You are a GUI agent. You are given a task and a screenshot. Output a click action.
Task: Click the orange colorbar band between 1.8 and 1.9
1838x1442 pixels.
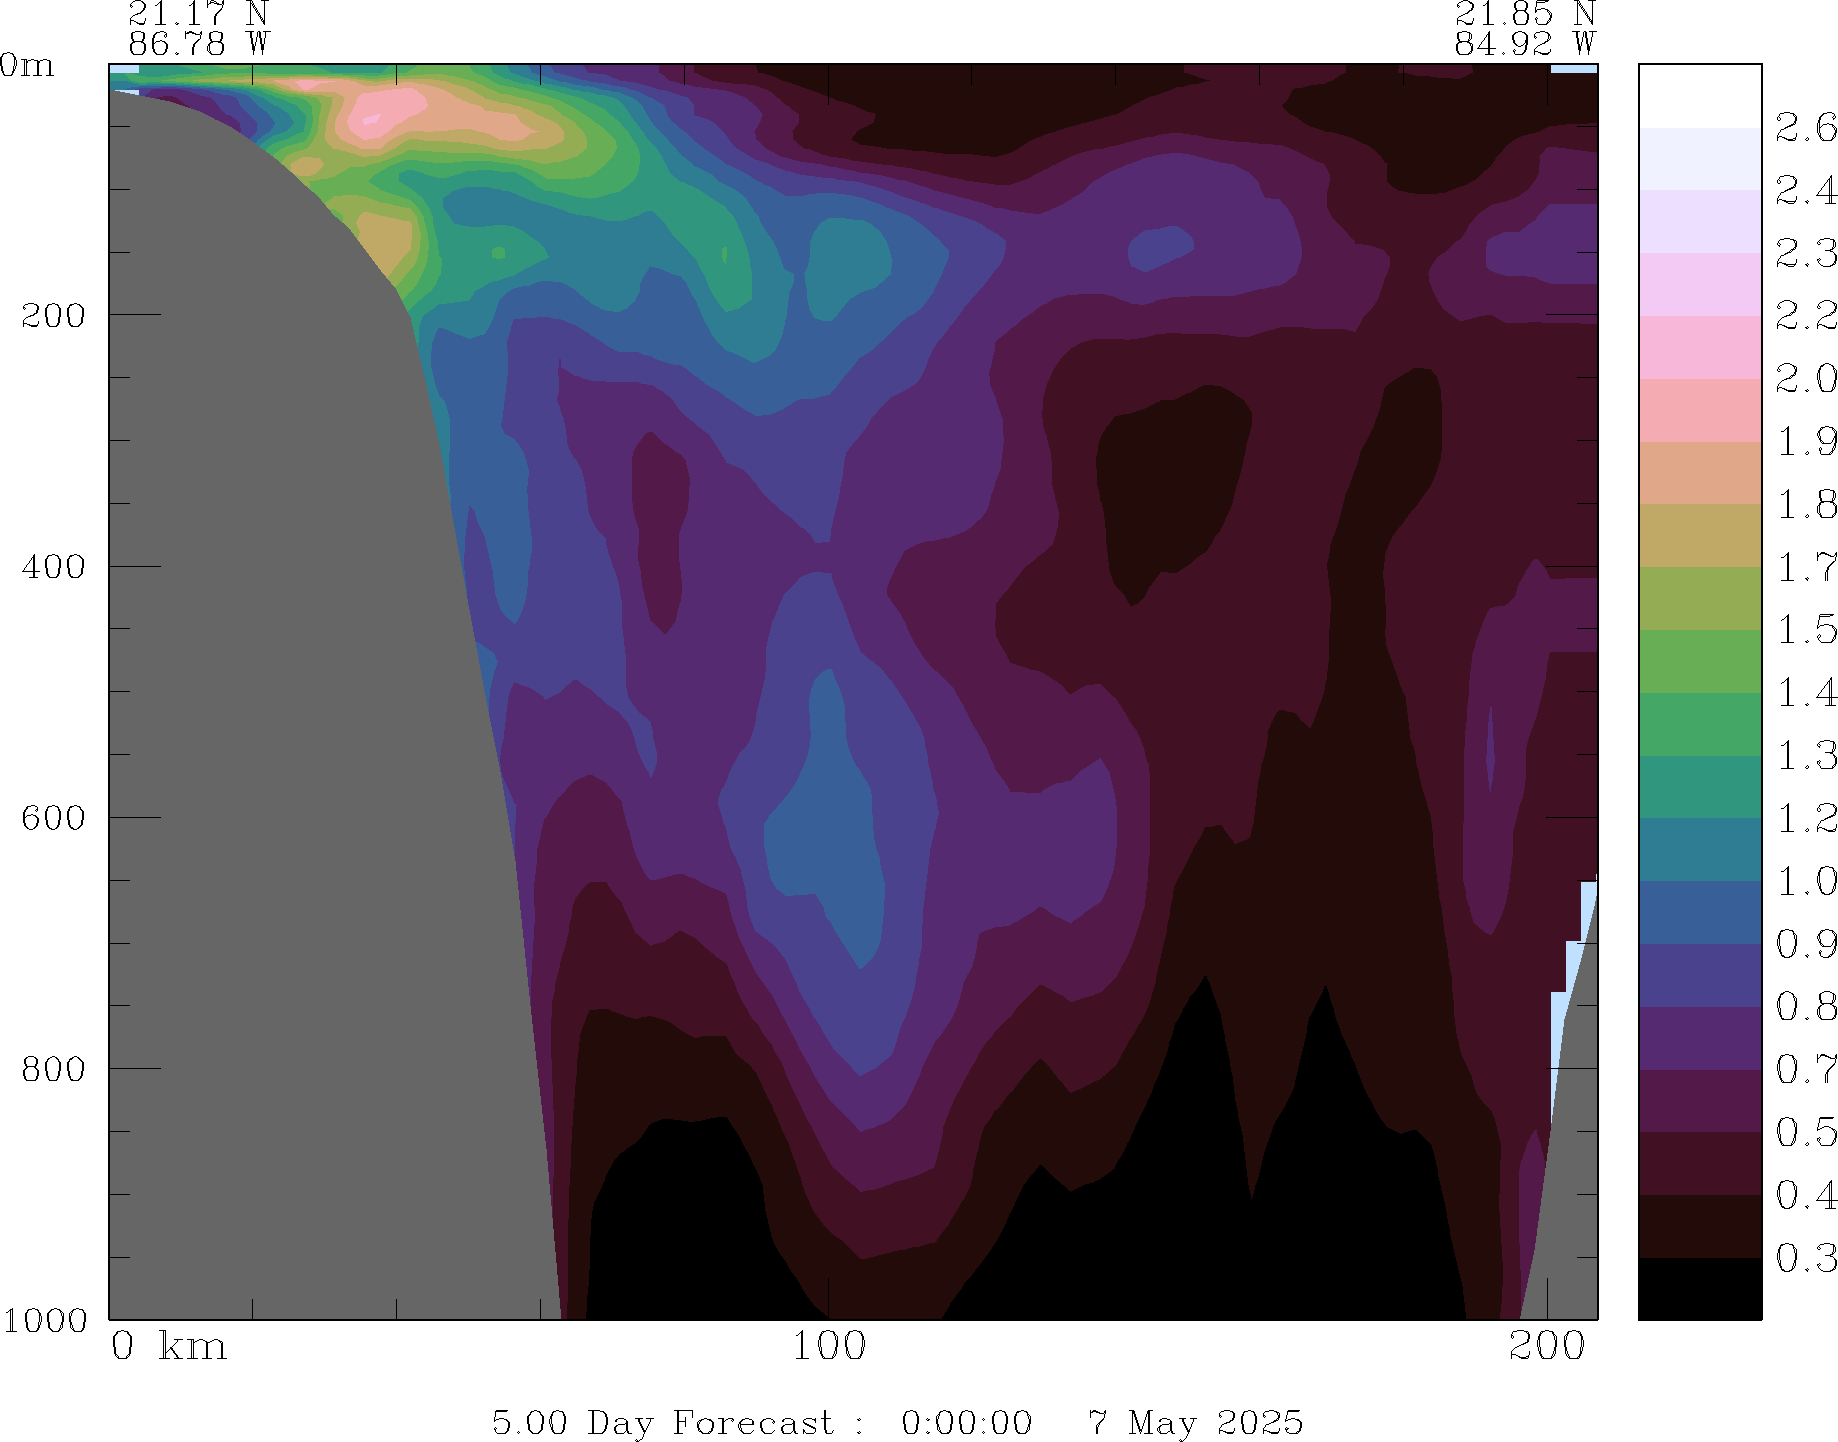coord(1699,473)
